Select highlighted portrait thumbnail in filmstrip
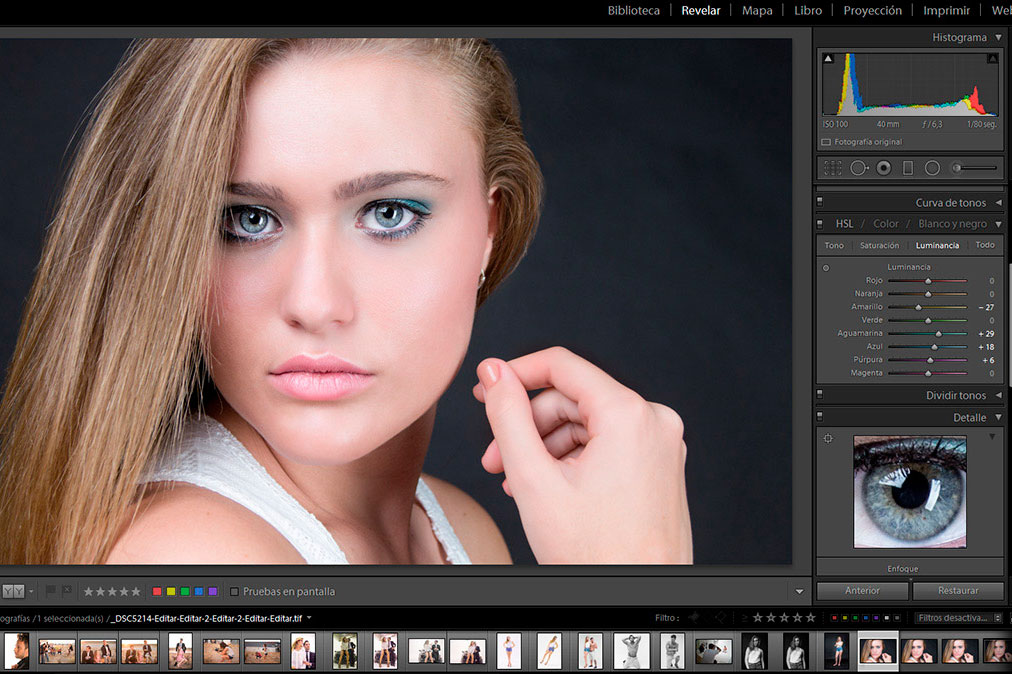This screenshot has height=674, width=1012. point(877,650)
